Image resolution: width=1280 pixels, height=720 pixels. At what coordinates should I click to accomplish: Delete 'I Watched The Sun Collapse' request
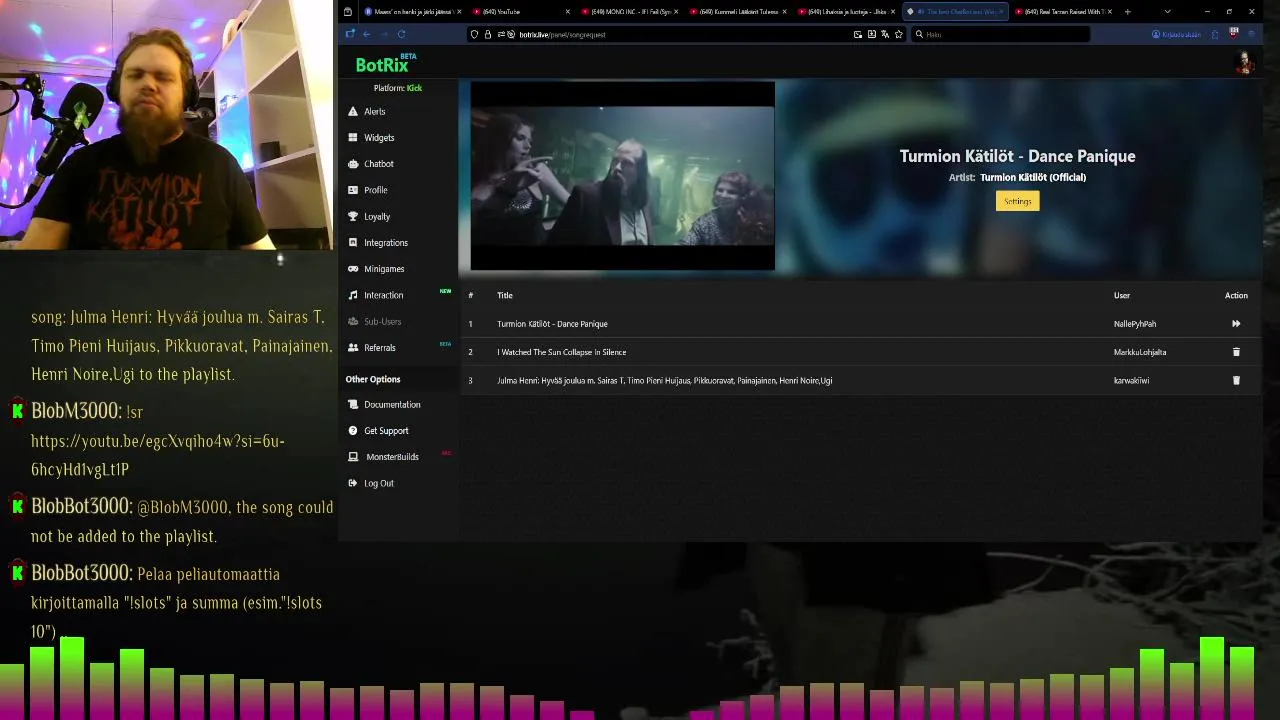click(x=1236, y=352)
